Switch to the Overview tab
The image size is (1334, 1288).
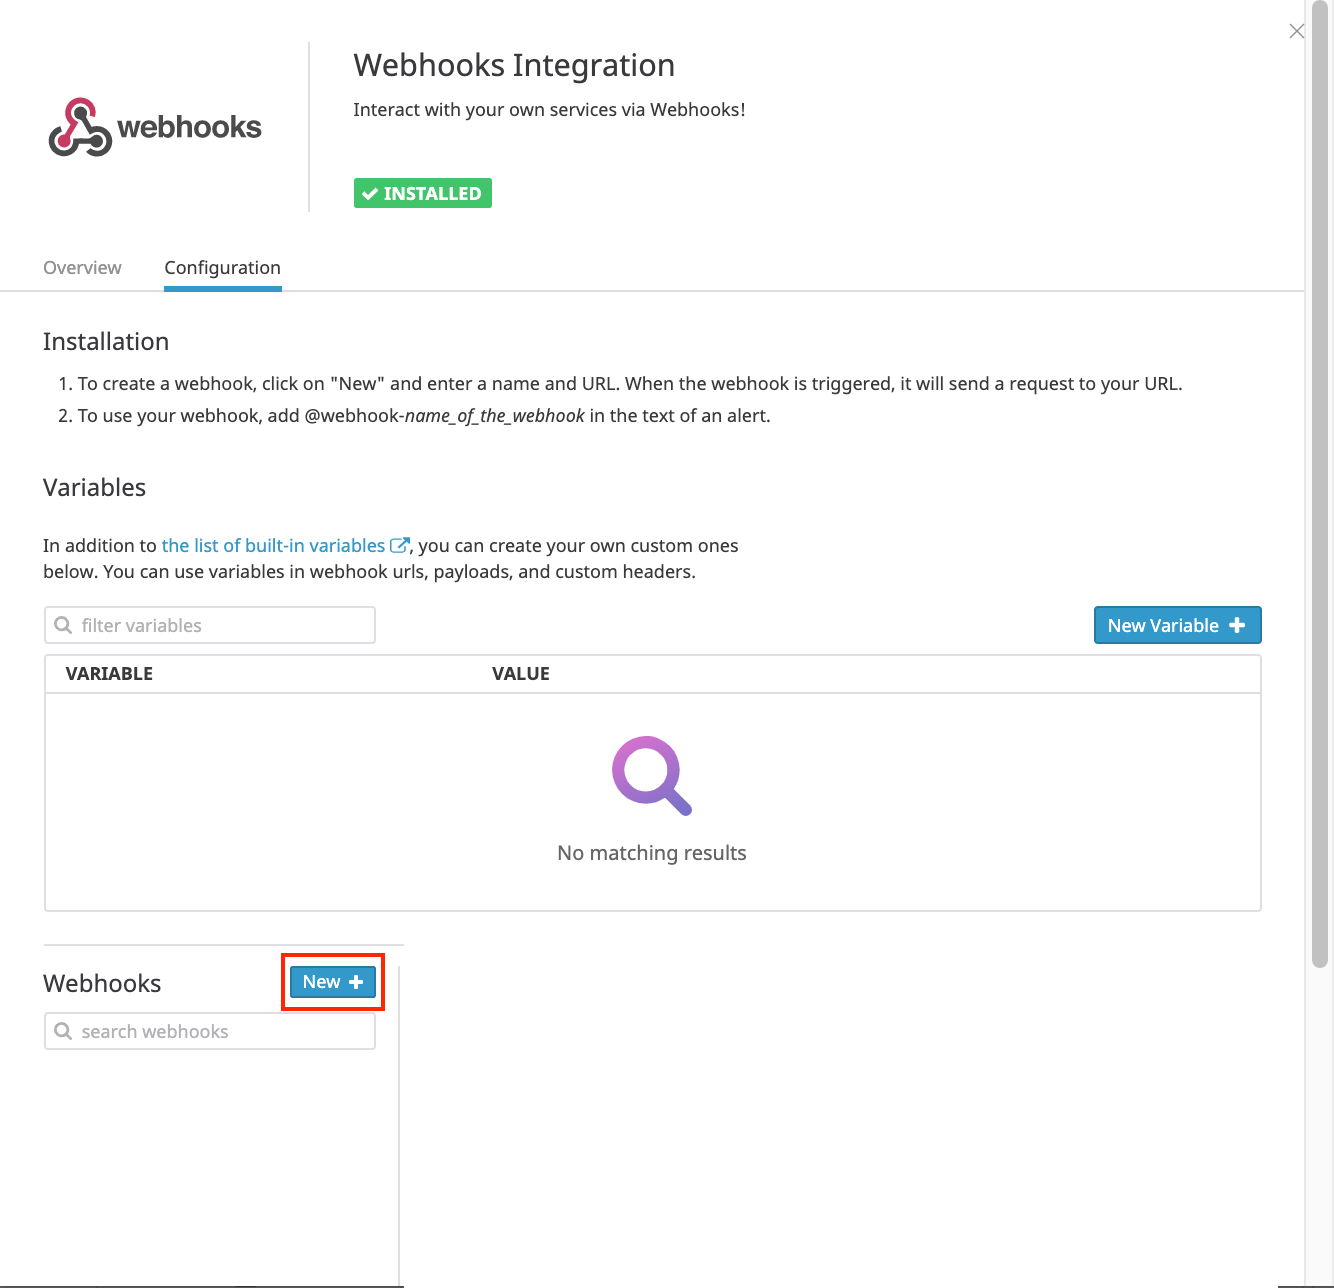[x=81, y=267]
